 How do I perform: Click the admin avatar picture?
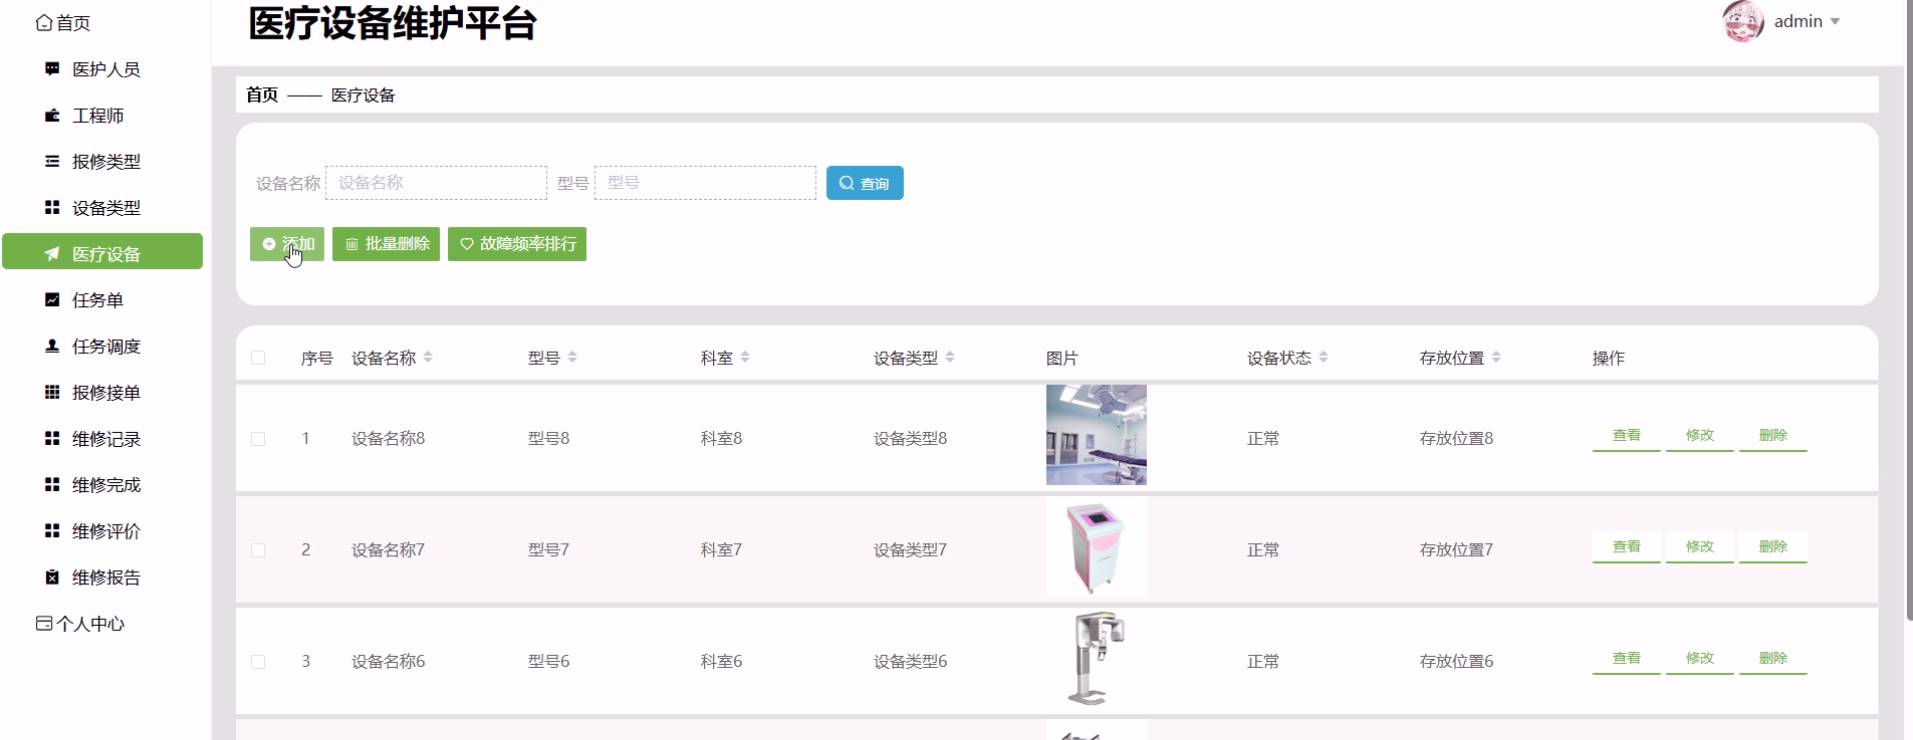(1743, 21)
